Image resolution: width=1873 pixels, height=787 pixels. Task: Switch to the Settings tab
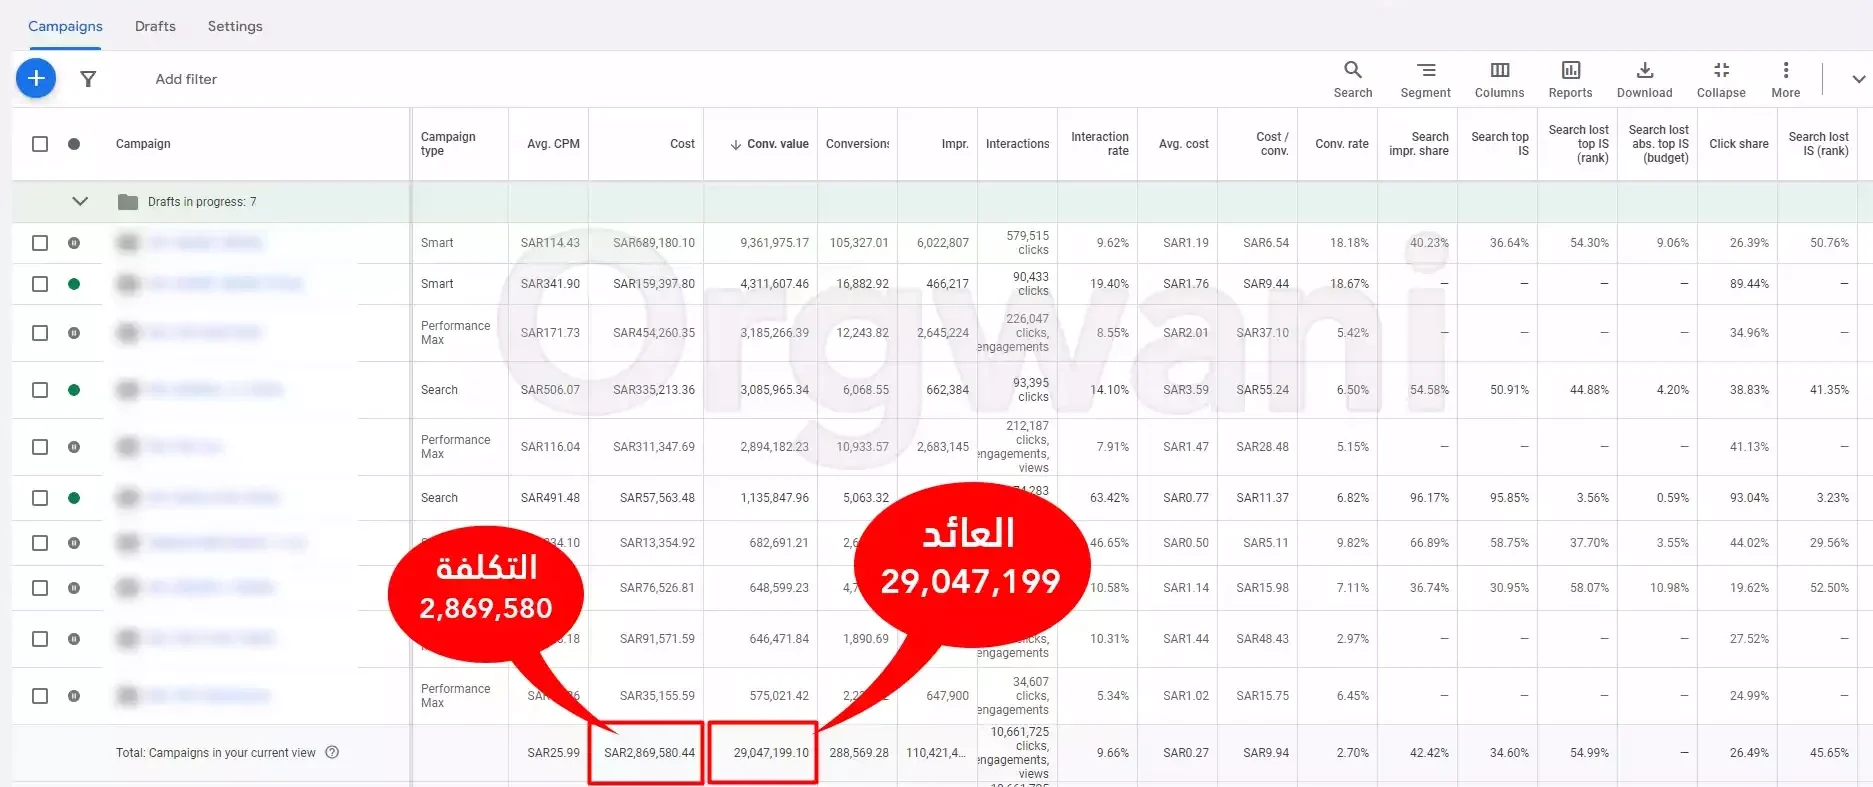click(x=235, y=26)
